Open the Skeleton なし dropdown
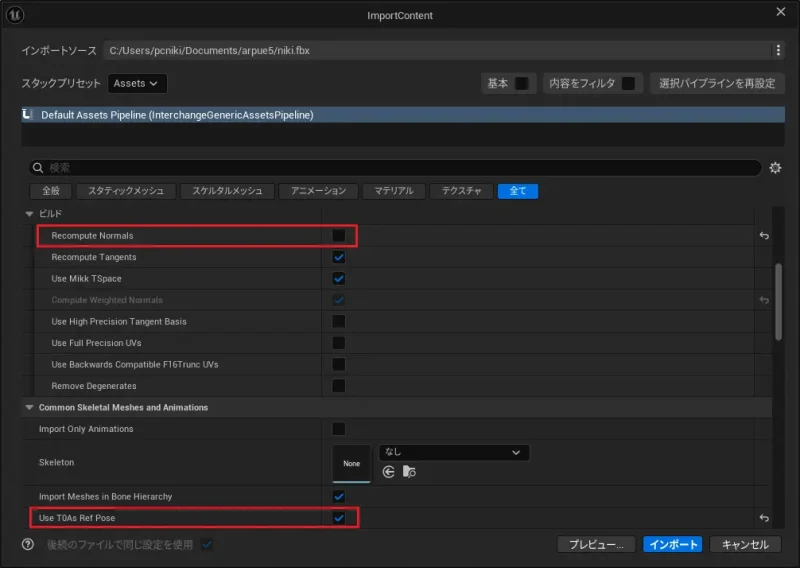This screenshot has width=800, height=568. pos(454,452)
